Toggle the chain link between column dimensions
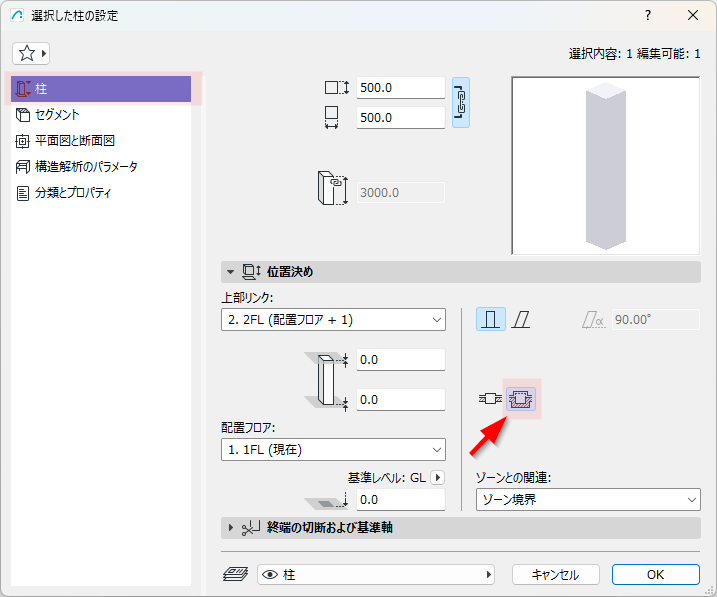Screen dimensions: 717x597 coord(460,102)
